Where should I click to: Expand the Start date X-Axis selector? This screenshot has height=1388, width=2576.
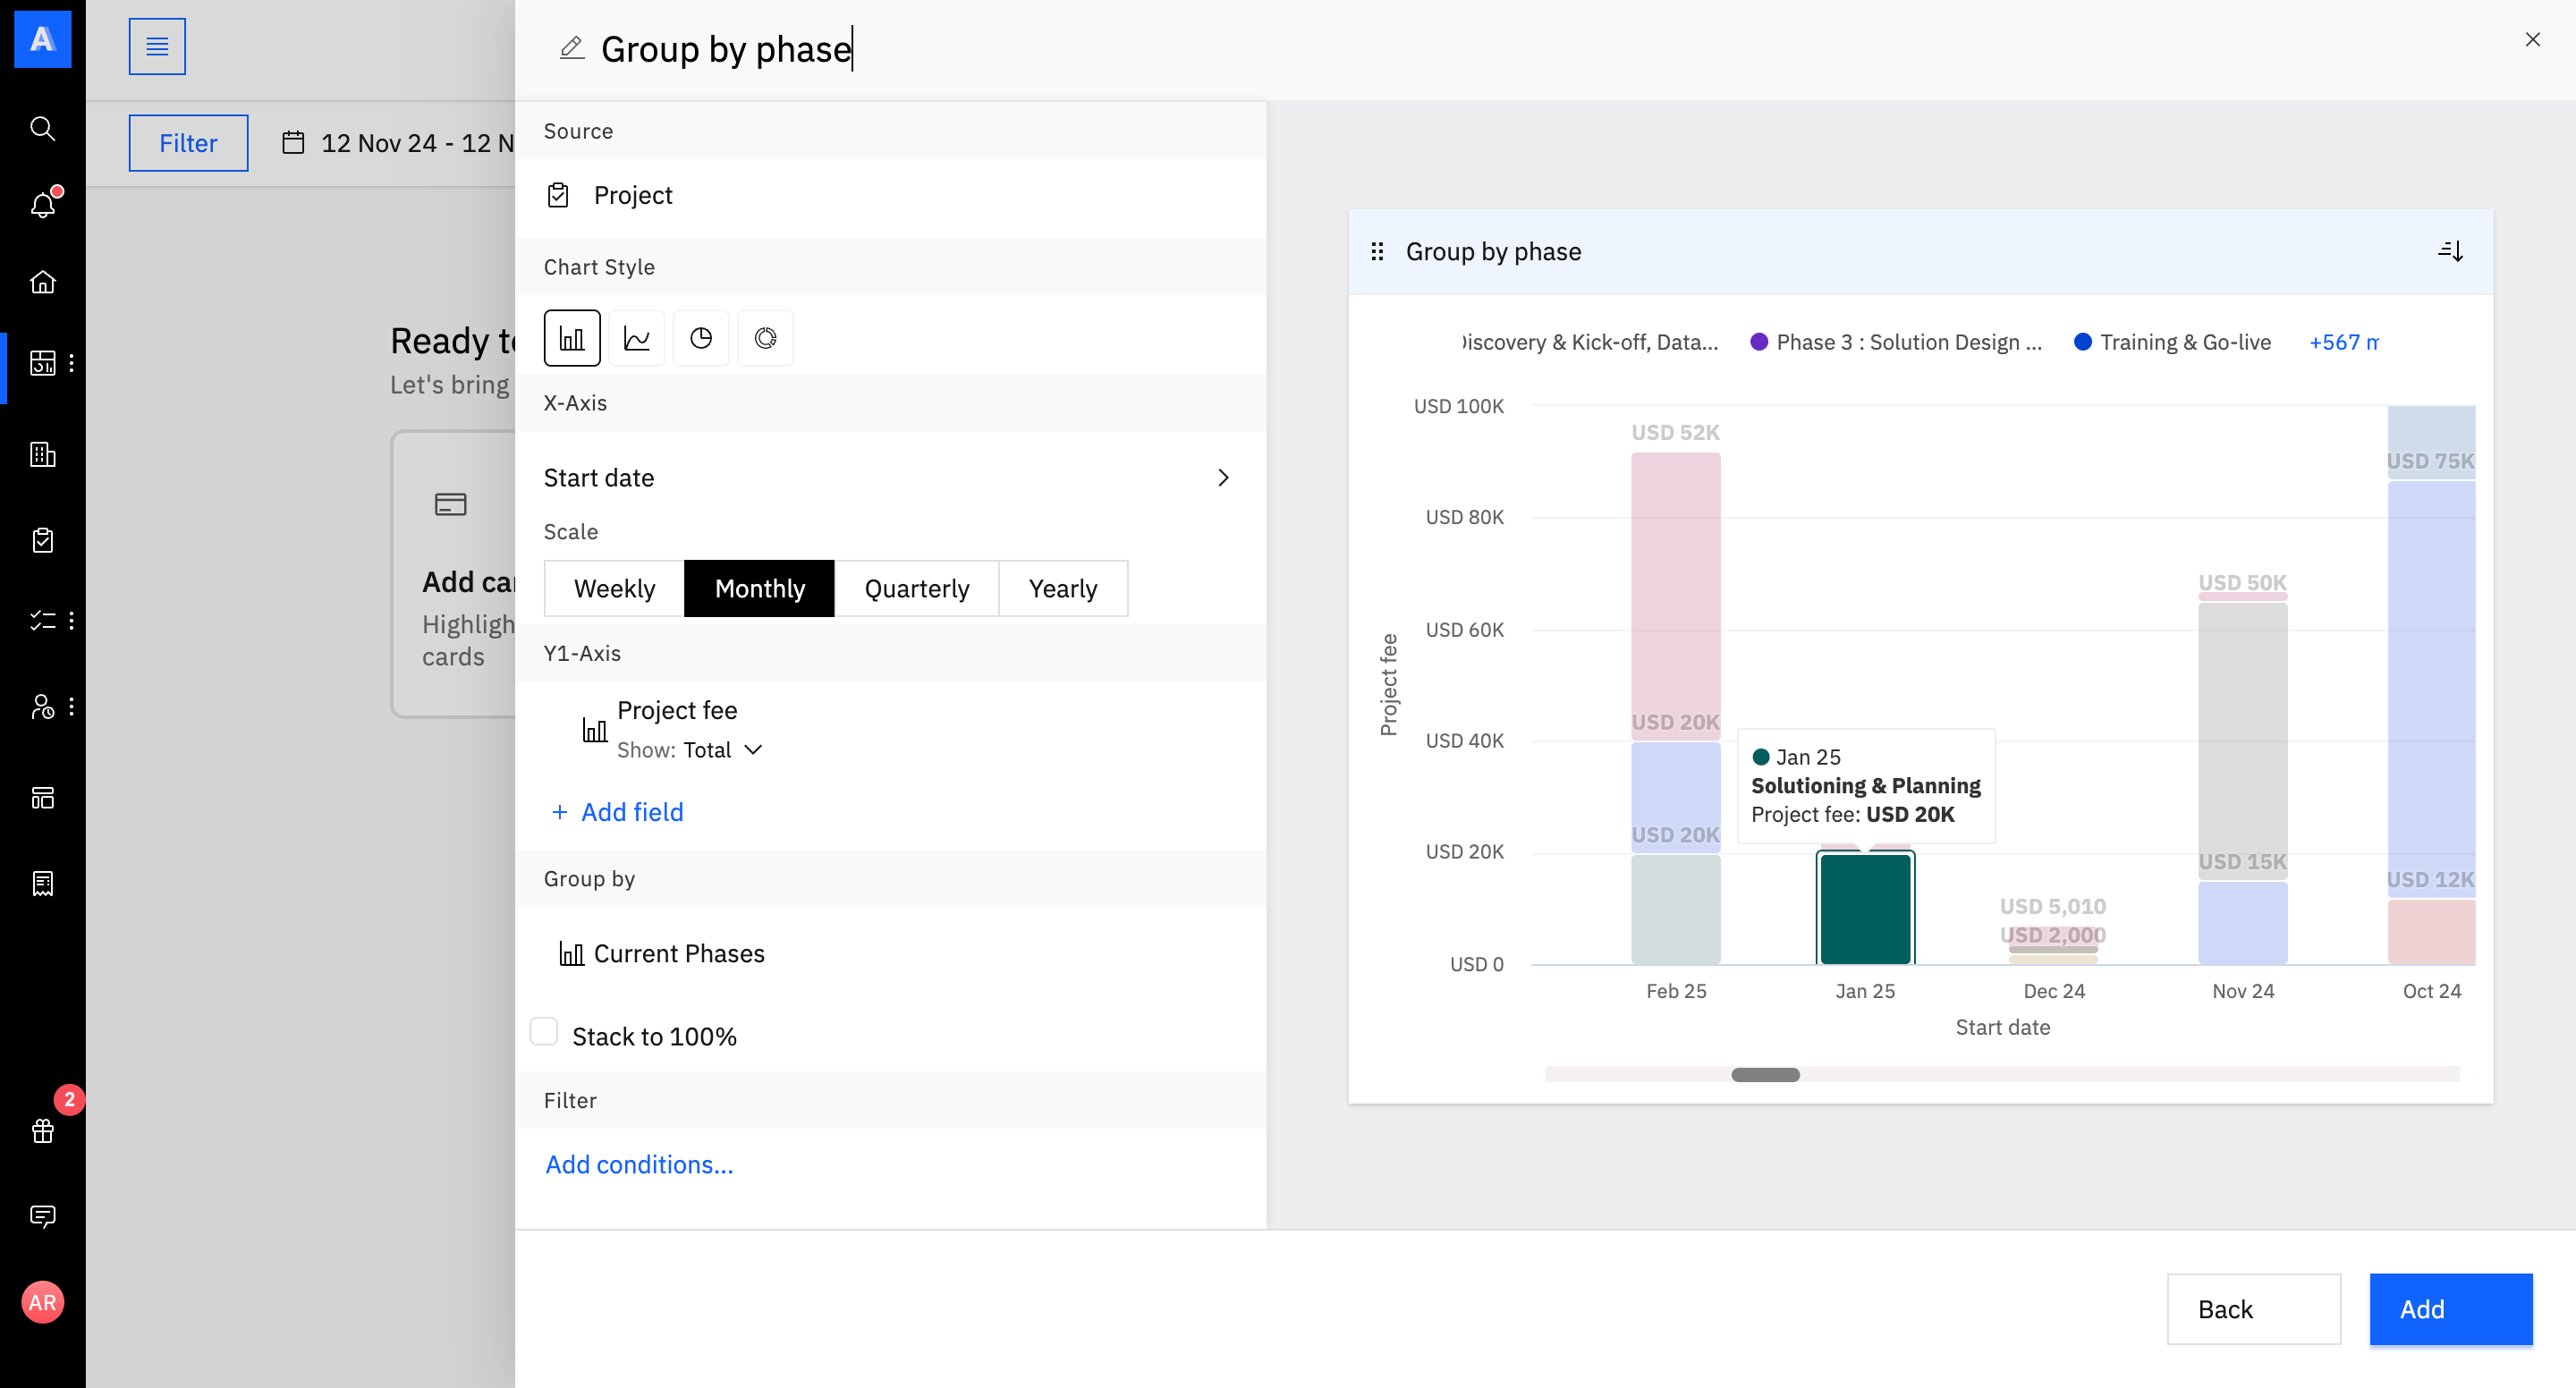pyautogui.click(x=1222, y=478)
